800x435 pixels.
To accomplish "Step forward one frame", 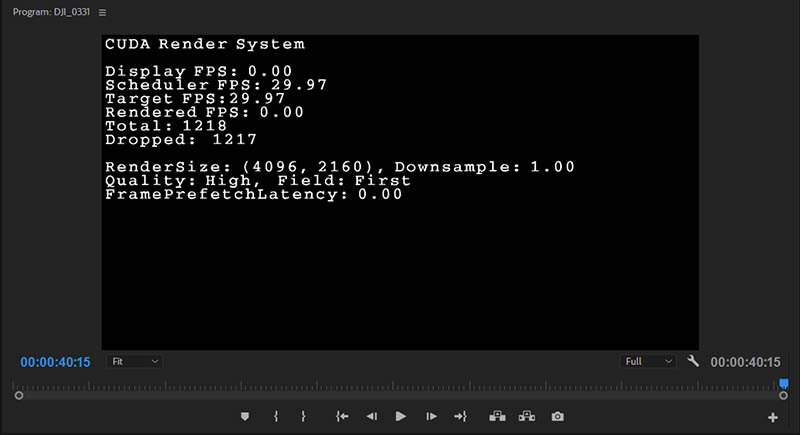I will click(431, 417).
